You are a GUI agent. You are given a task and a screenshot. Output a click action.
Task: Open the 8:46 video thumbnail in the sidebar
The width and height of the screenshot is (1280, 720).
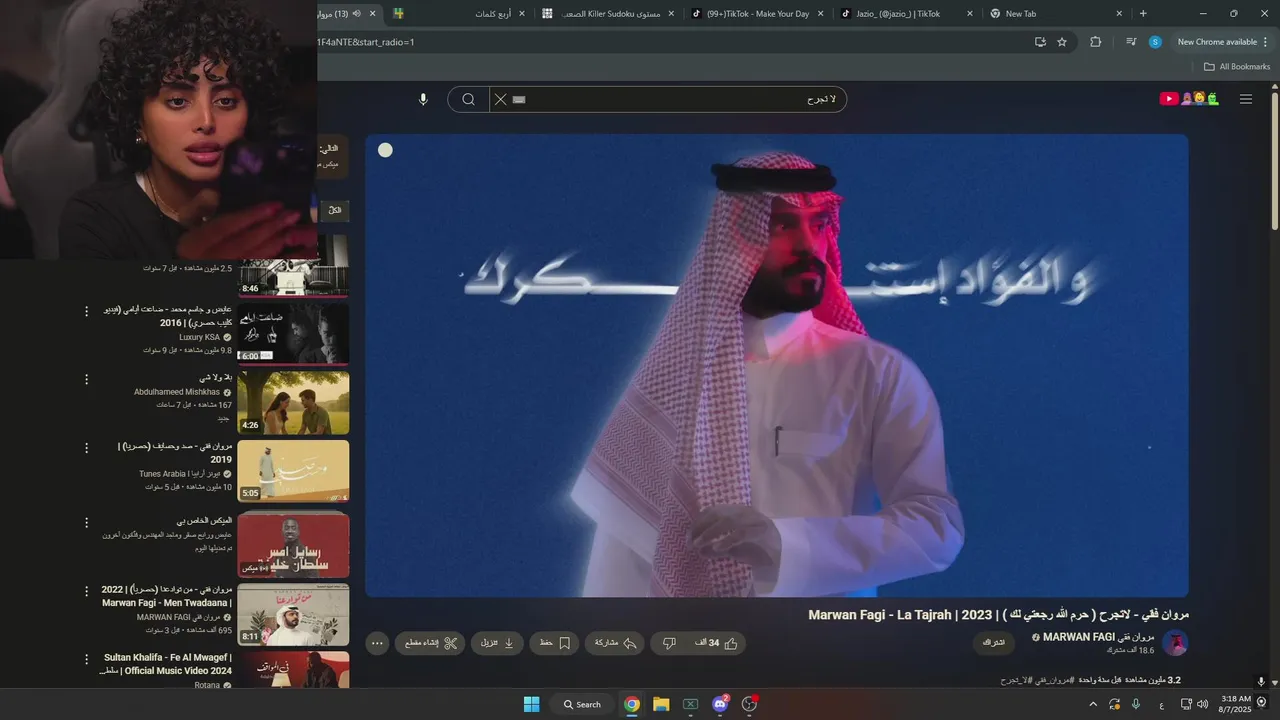click(293, 265)
